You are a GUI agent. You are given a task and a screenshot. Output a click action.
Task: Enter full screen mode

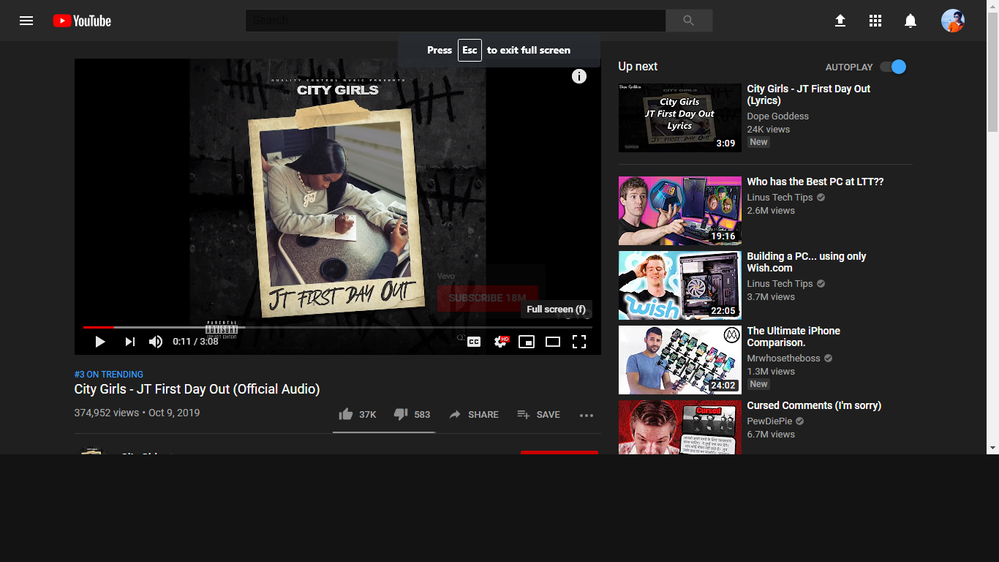(579, 342)
